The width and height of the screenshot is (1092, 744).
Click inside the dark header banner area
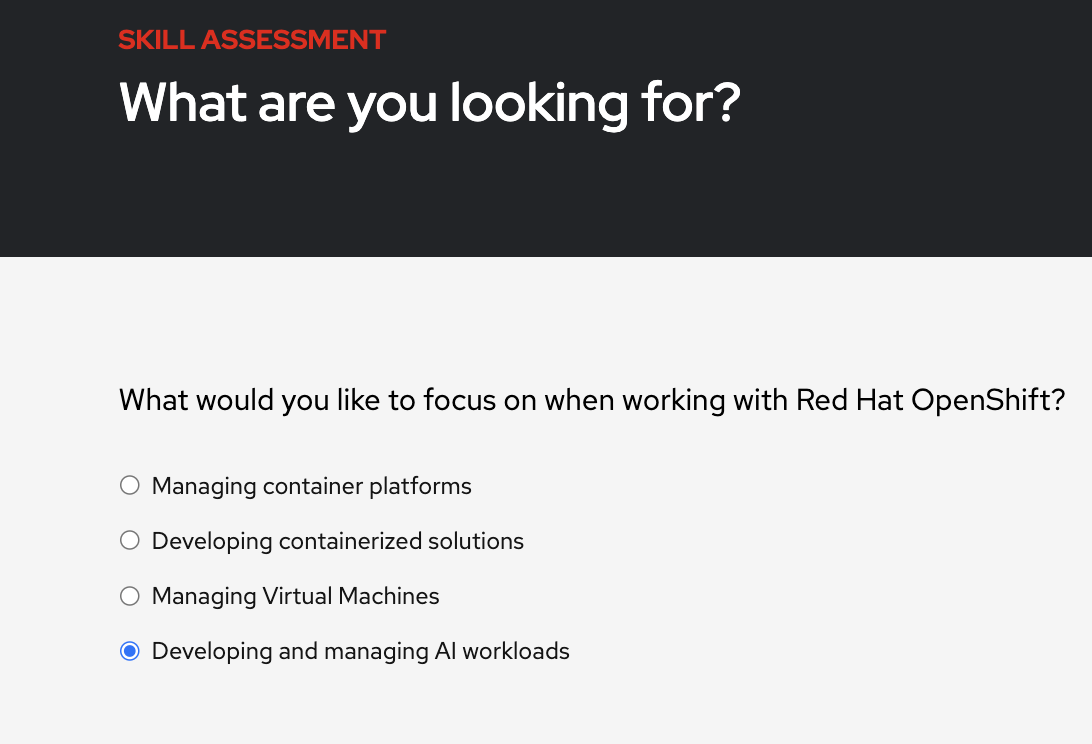tap(546, 190)
